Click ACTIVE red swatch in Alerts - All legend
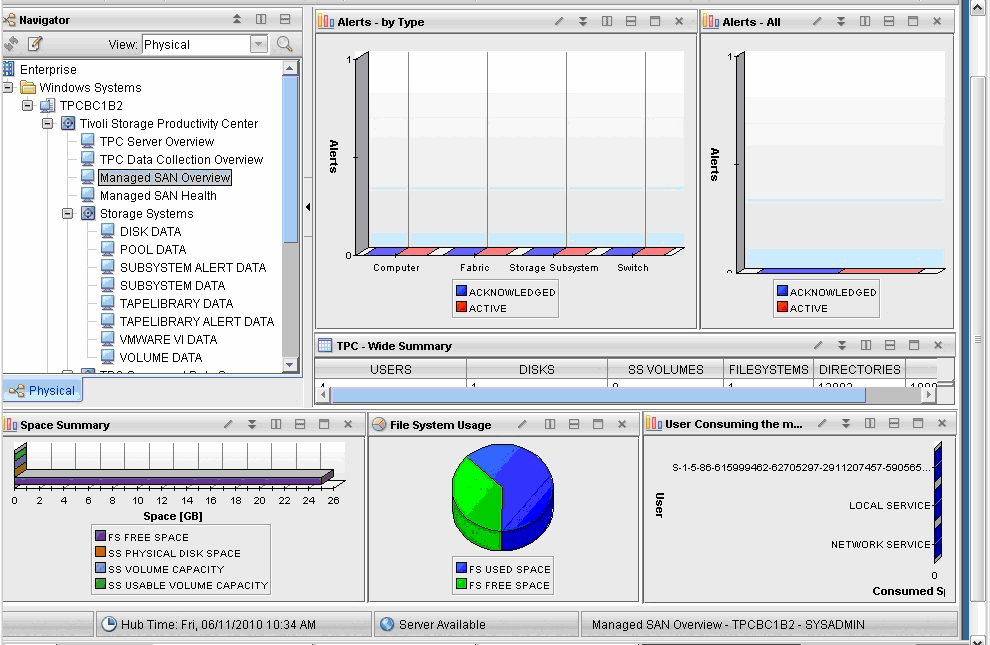Screen dimensions: 990x645 coord(783,307)
